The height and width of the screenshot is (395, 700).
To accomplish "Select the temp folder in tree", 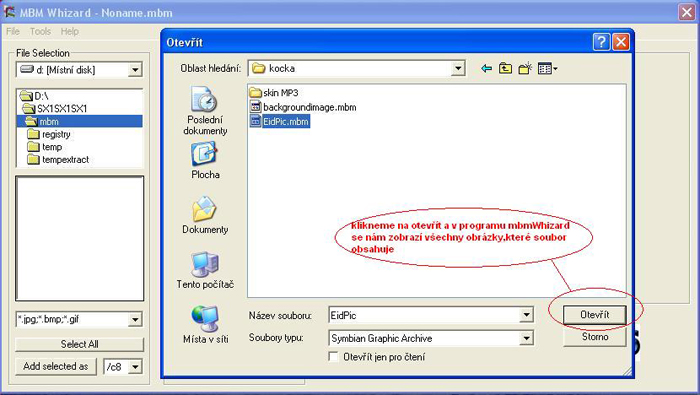I will (45, 147).
